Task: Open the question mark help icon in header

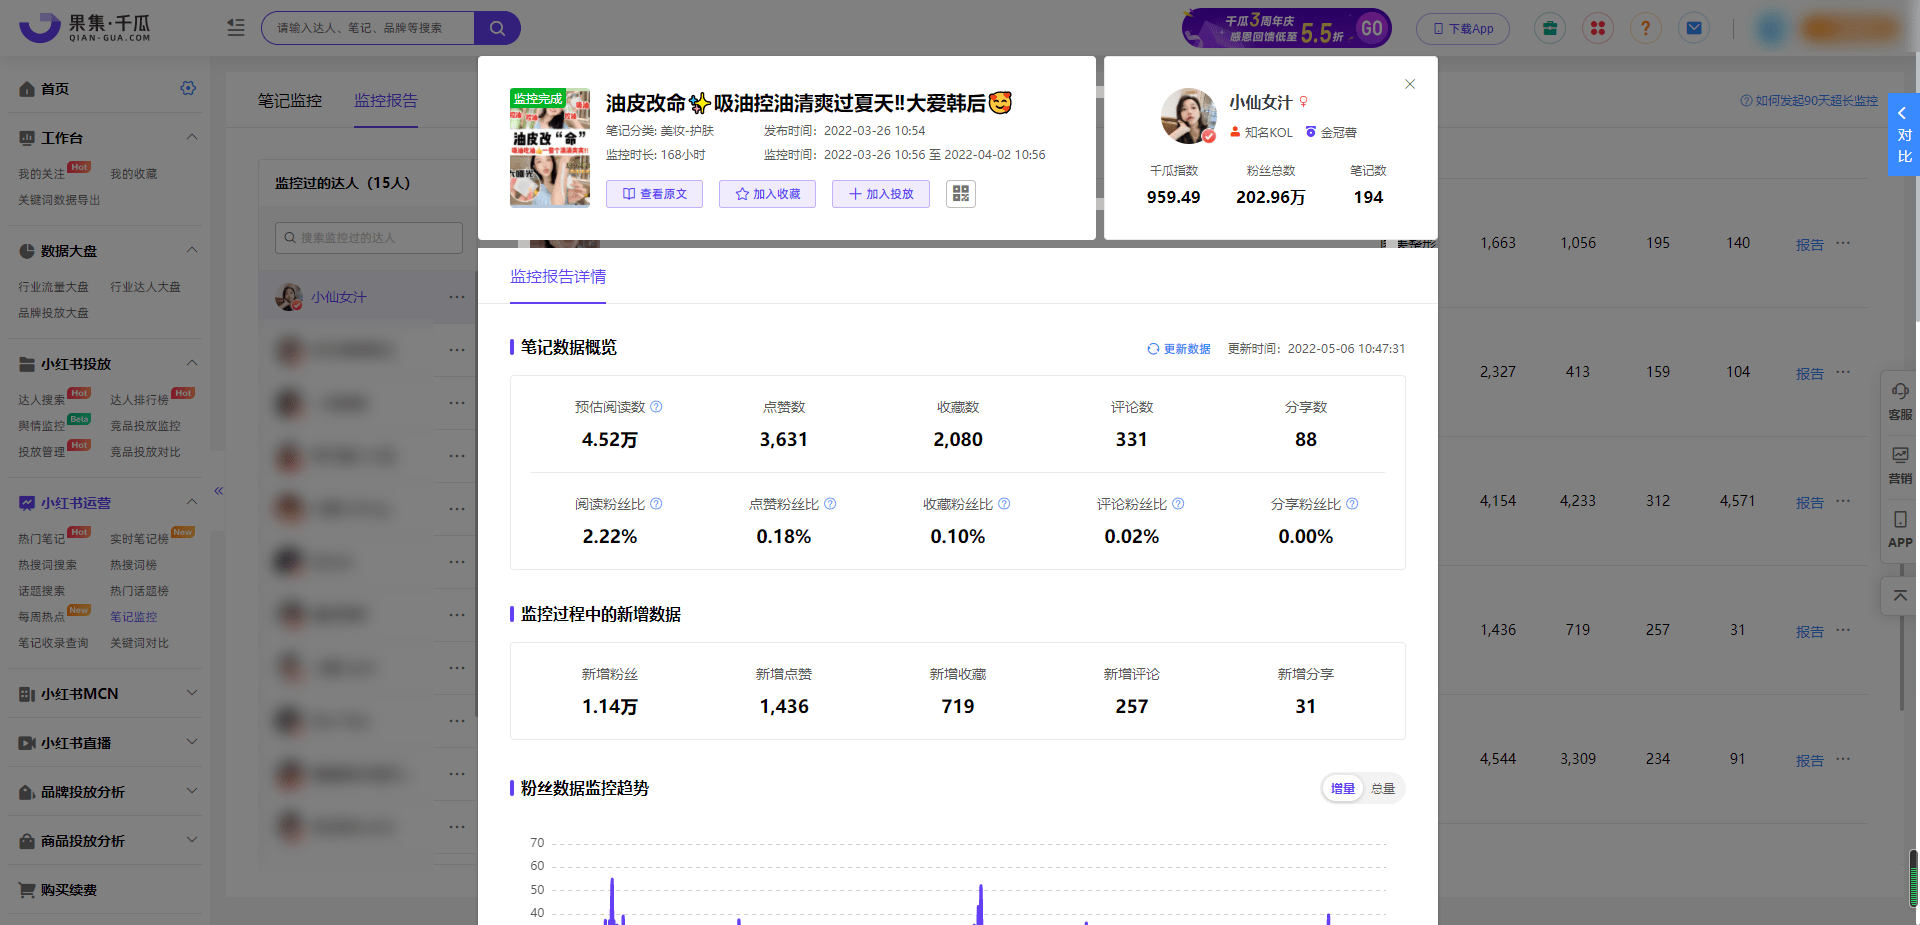Action: pos(1646,28)
